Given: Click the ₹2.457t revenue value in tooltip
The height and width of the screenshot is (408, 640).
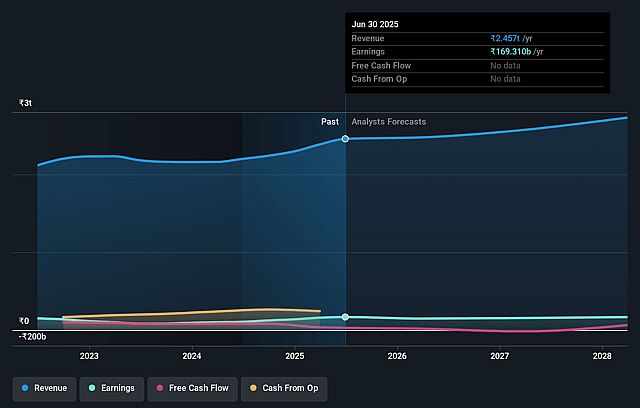Looking at the screenshot, I should pos(505,38).
